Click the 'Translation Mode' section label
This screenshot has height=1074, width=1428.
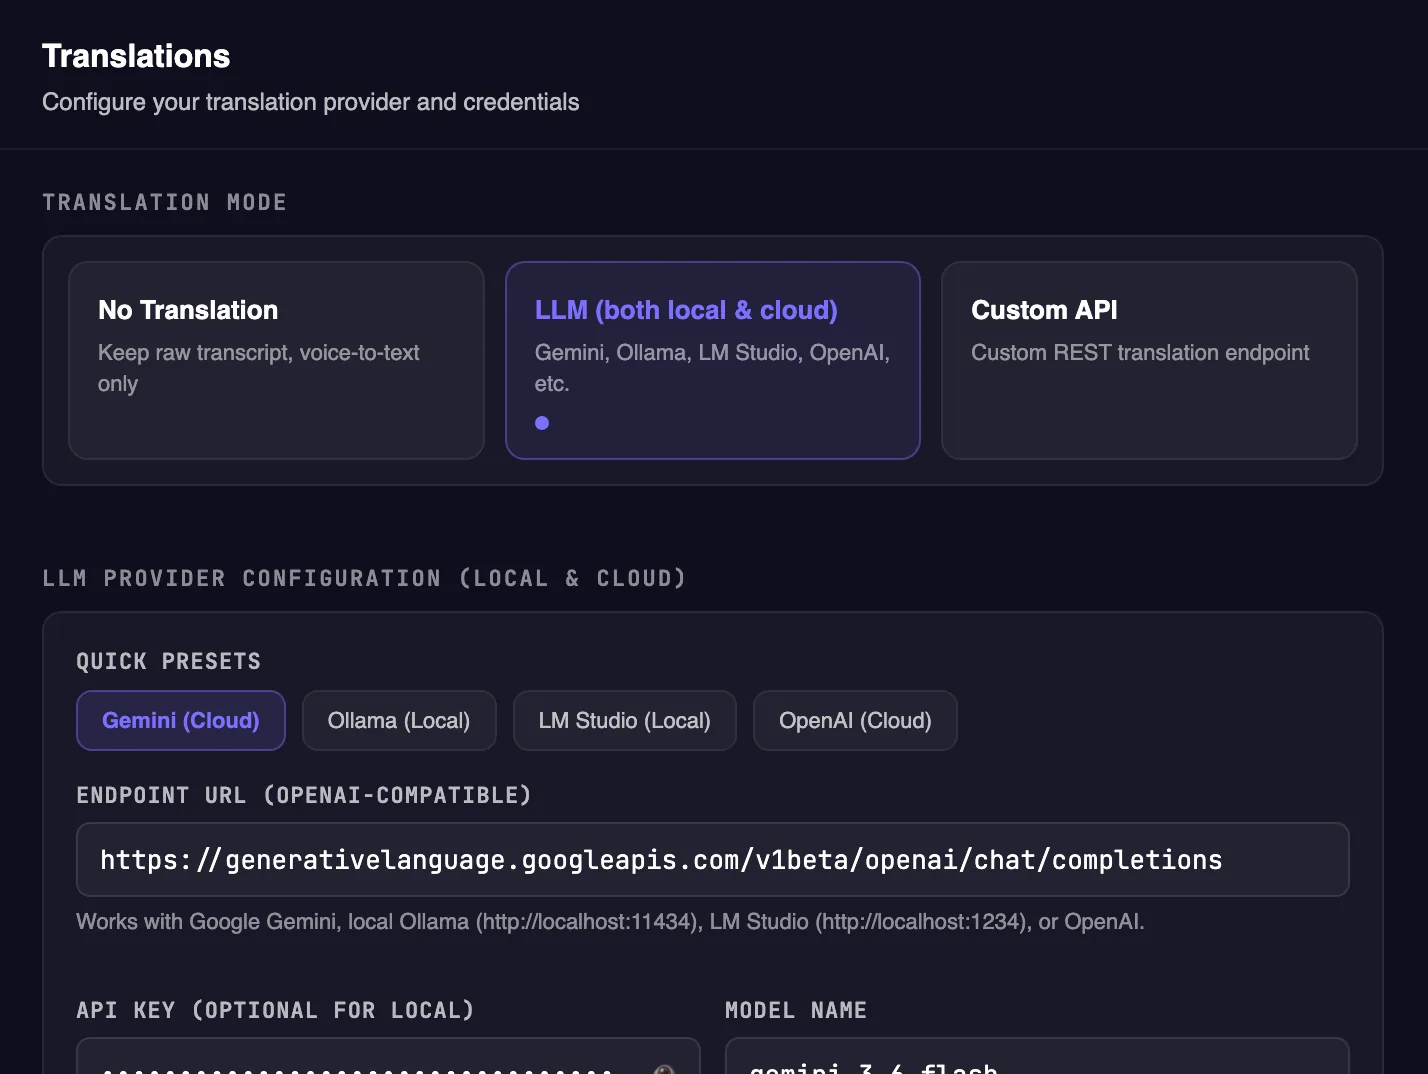tap(165, 202)
